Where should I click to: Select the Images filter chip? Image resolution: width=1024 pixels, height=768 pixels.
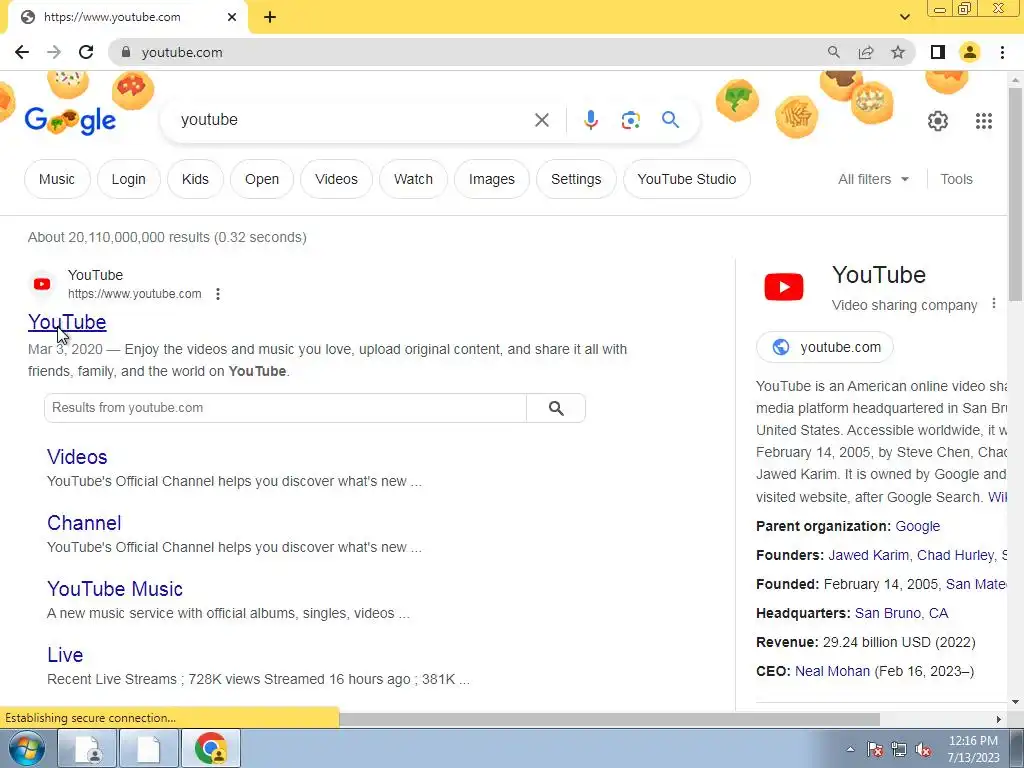(492, 179)
